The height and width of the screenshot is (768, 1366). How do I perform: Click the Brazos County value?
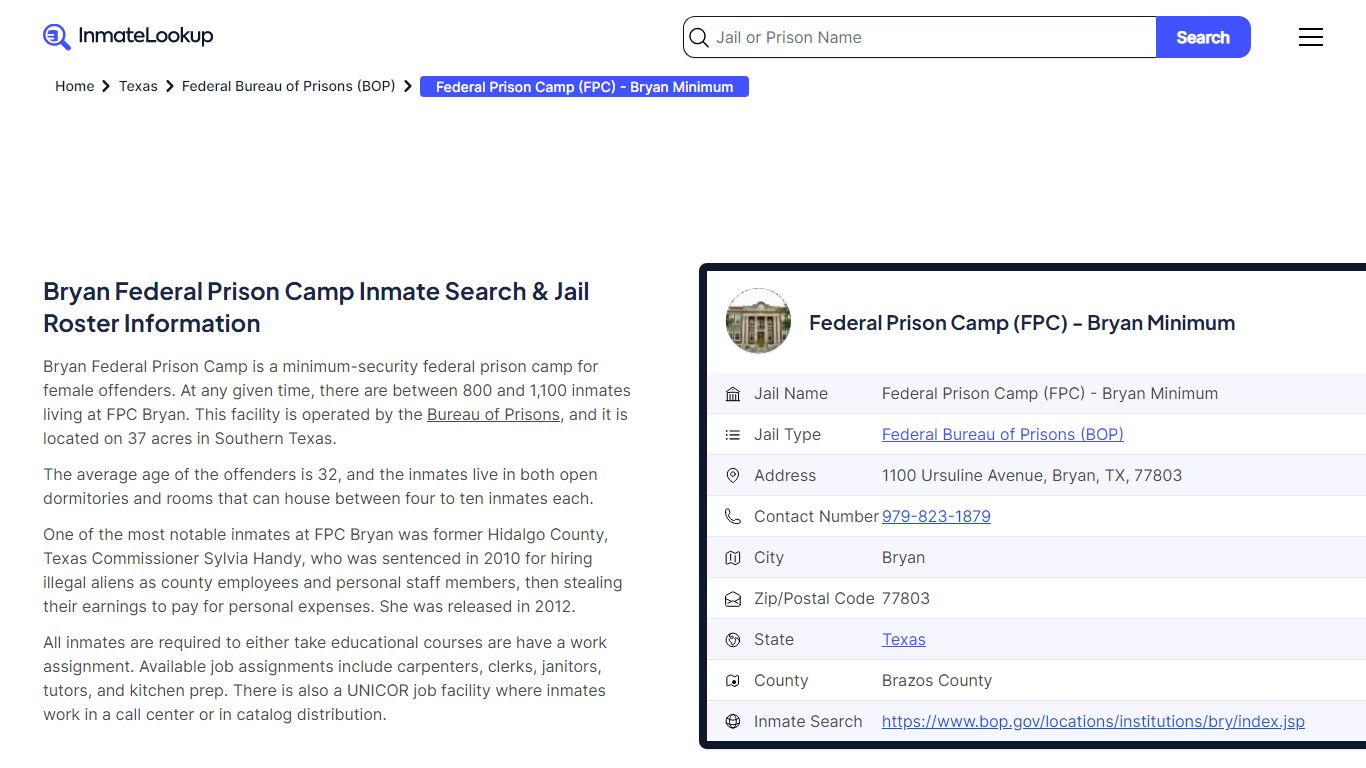pos(937,680)
